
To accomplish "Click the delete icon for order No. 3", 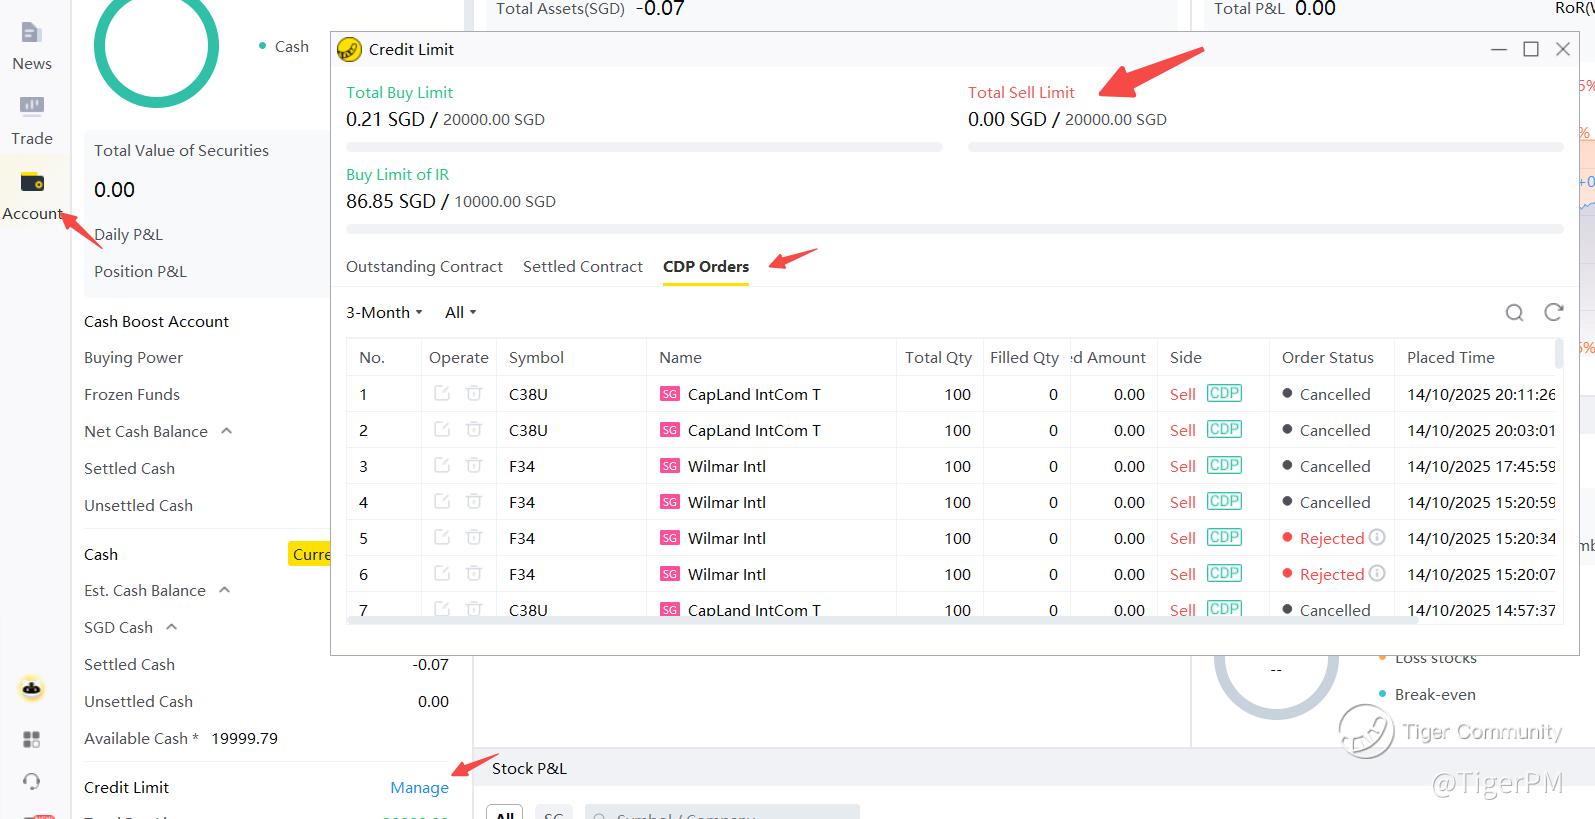I will (474, 466).
